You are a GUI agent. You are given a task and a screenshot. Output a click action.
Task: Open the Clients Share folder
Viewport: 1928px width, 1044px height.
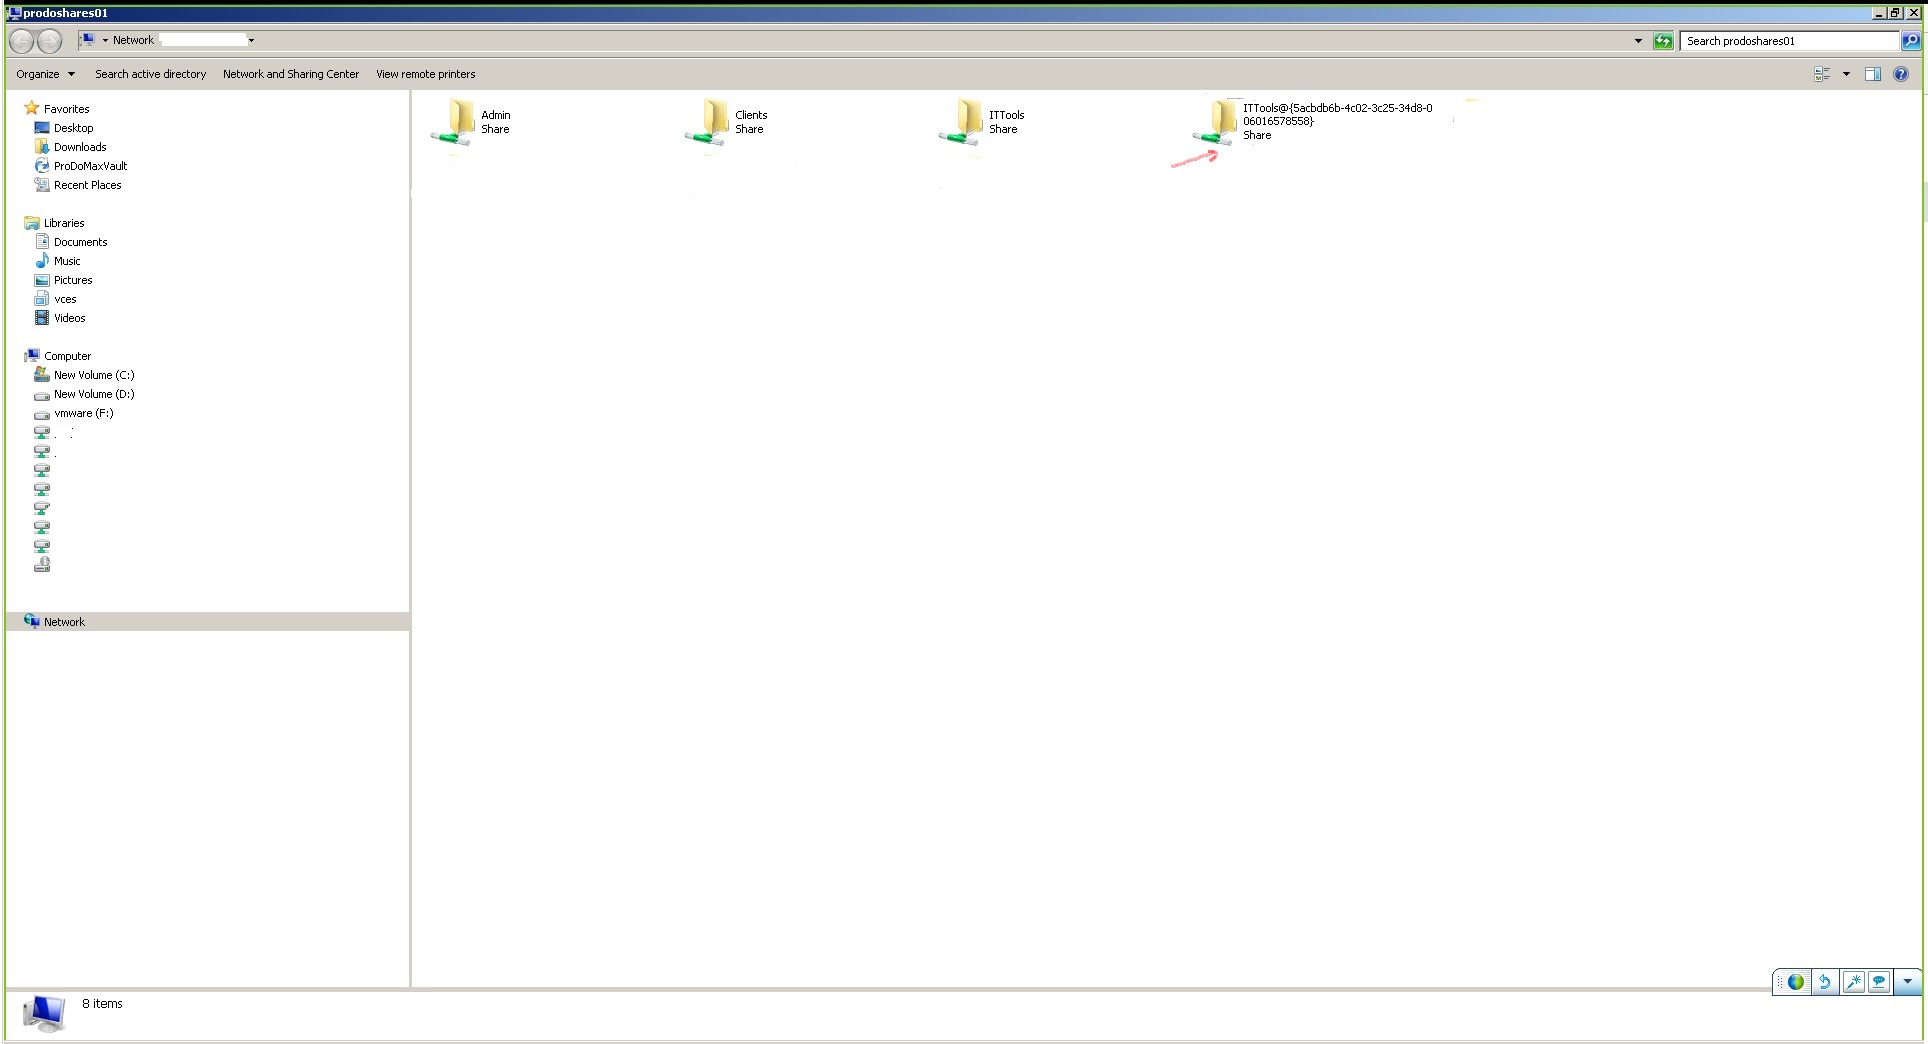click(x=712, y=121)
